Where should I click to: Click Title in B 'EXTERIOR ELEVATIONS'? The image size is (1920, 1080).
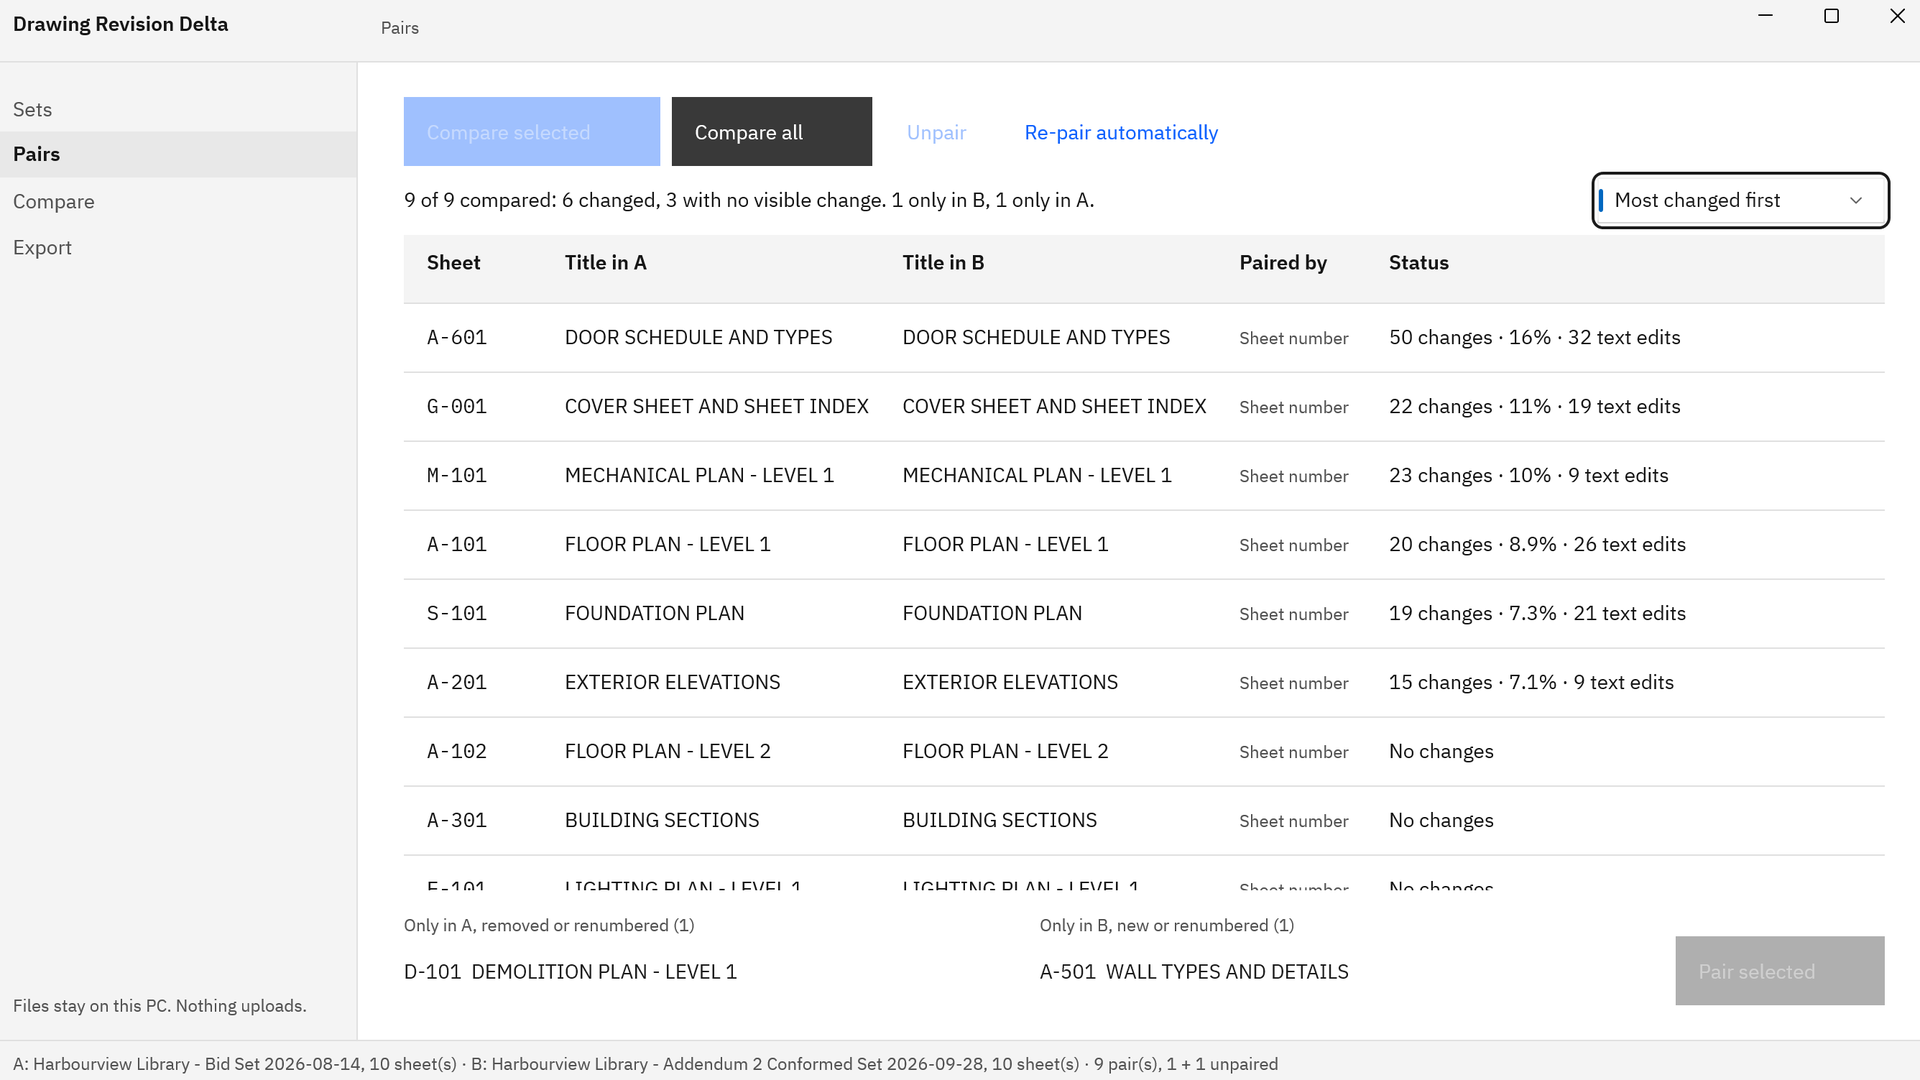[x=1010, y=683]
